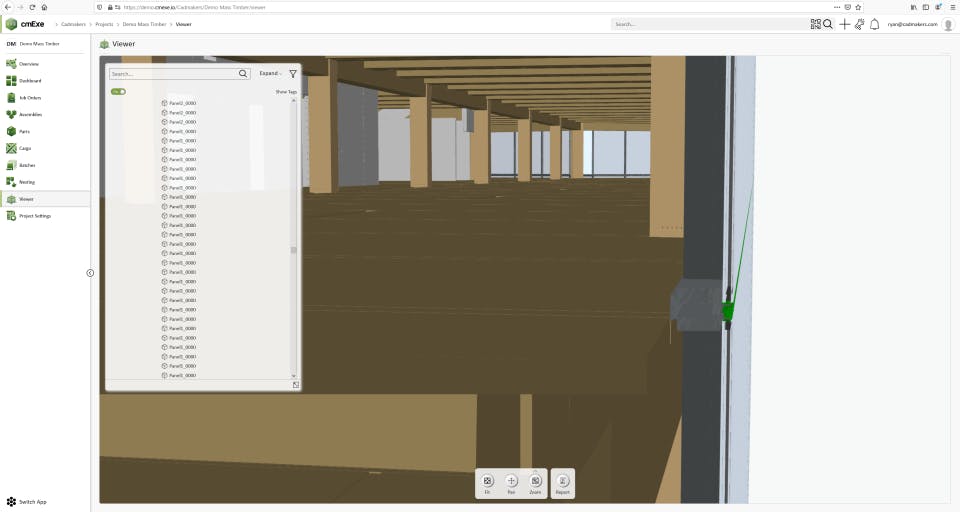Click the Fit view tool

[487, 483]
